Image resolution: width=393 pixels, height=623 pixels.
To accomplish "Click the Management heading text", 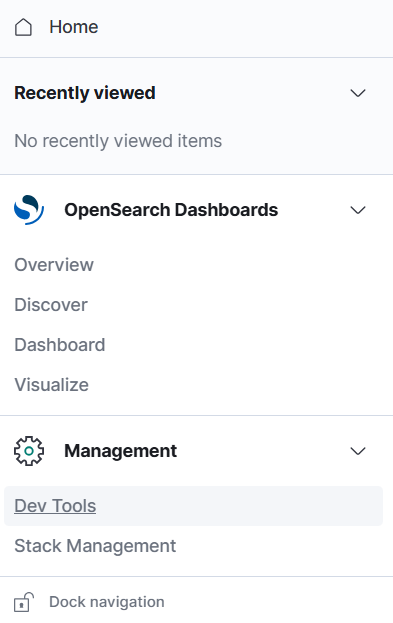I will click(x=121, y=451).
